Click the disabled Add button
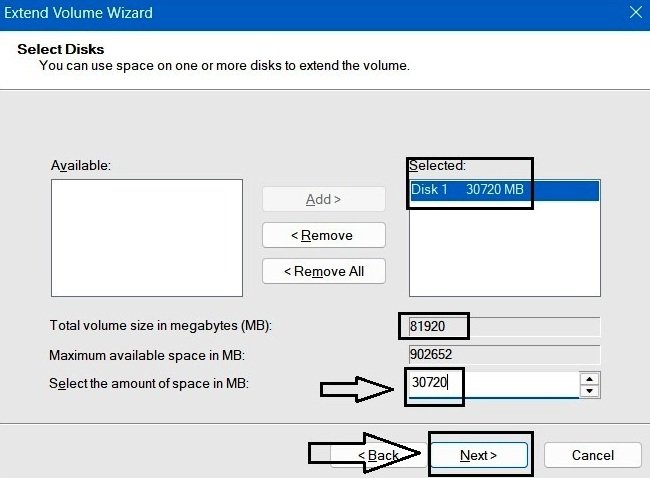 pos(324,199)
